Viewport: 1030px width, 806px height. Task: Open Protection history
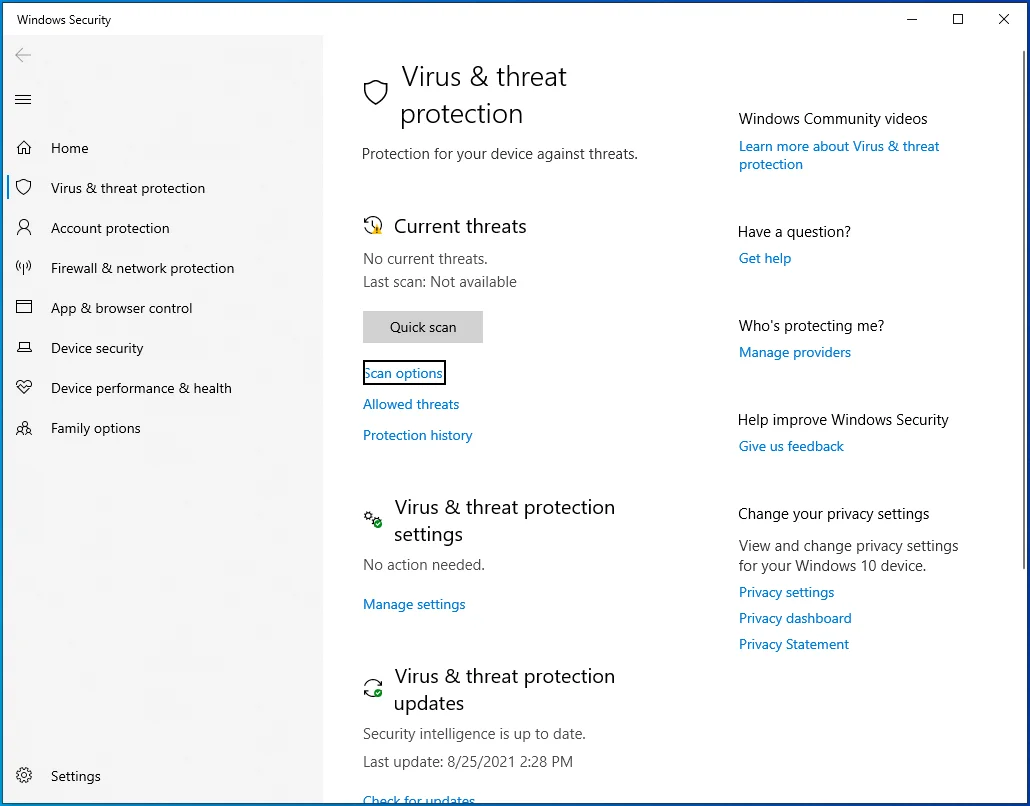tap(418, 436)
